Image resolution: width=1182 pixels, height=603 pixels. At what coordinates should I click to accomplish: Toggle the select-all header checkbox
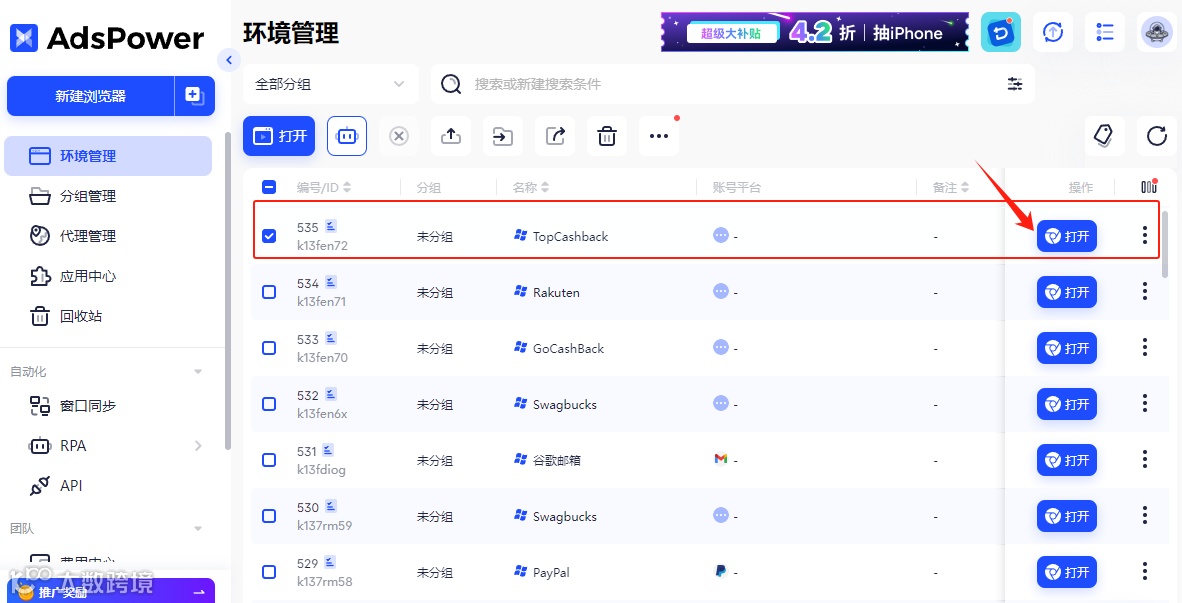click(x=269, y=187)
